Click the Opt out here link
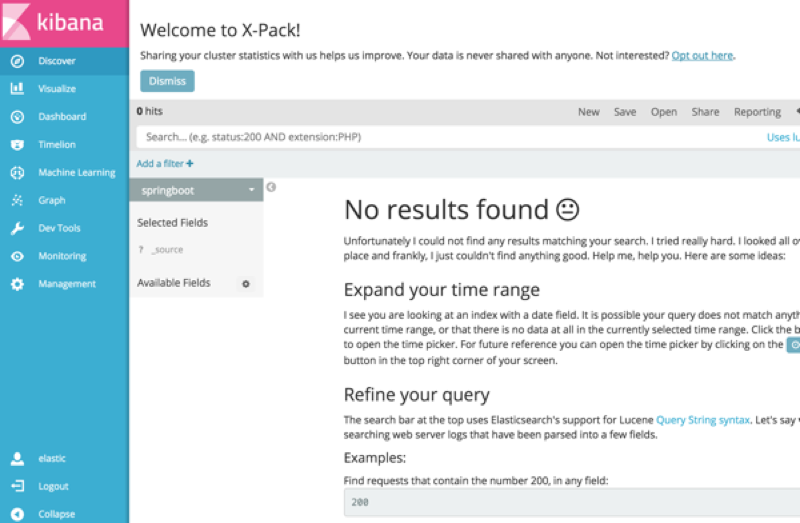The image size is (800, 523). [702, 56]
